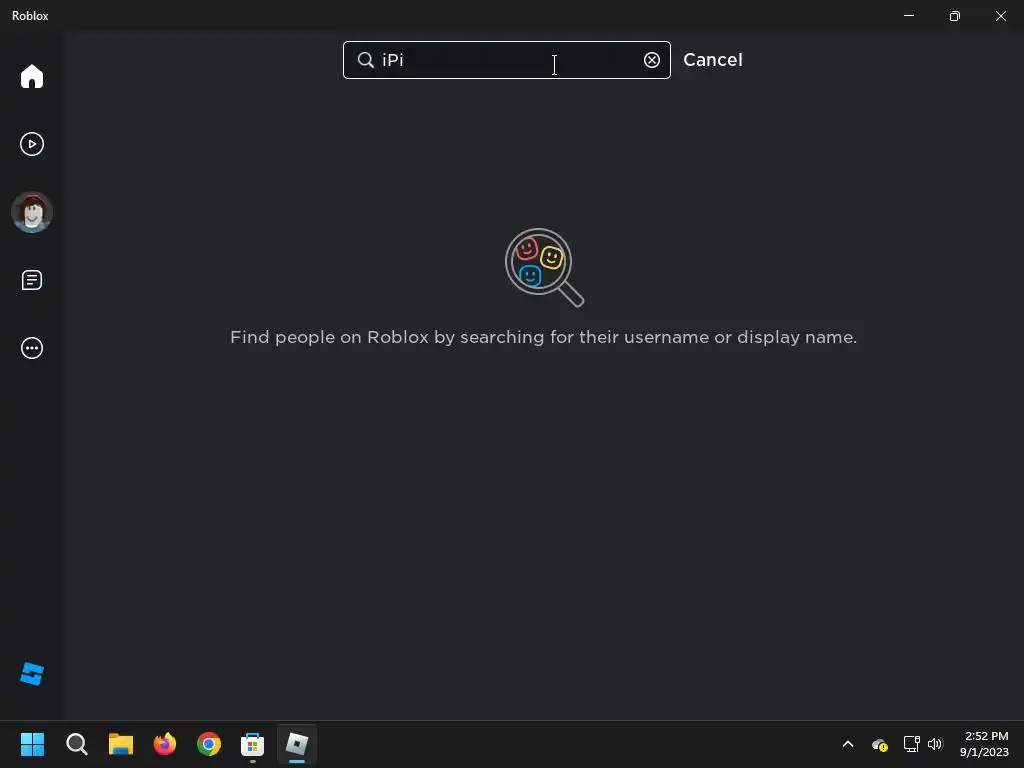Image resolution: width=1024 pixels, height=768 pixels.
Task: Click the 'Find people on Roblox' hint text
Action: pyautogui.click(x=543, y=337)
